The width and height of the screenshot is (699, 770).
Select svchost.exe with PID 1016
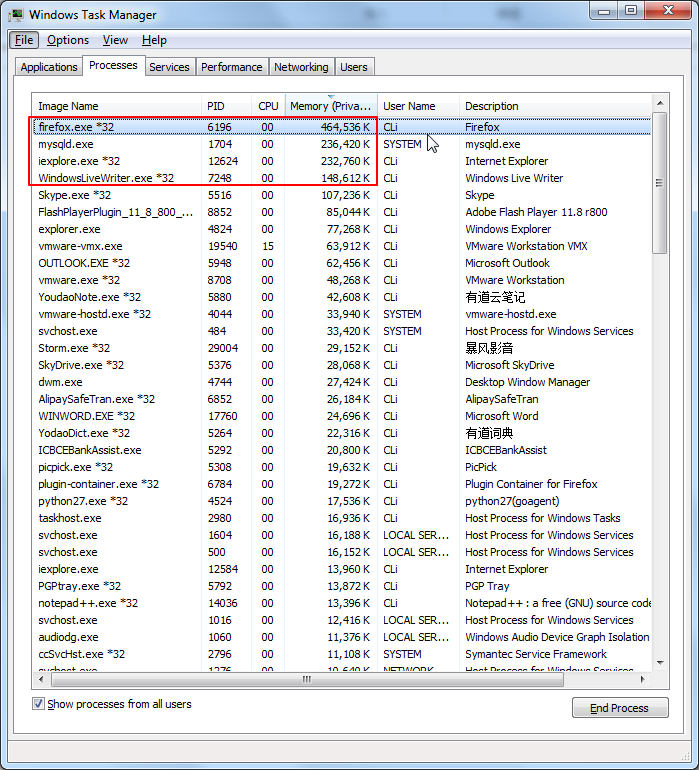point(342,620)
